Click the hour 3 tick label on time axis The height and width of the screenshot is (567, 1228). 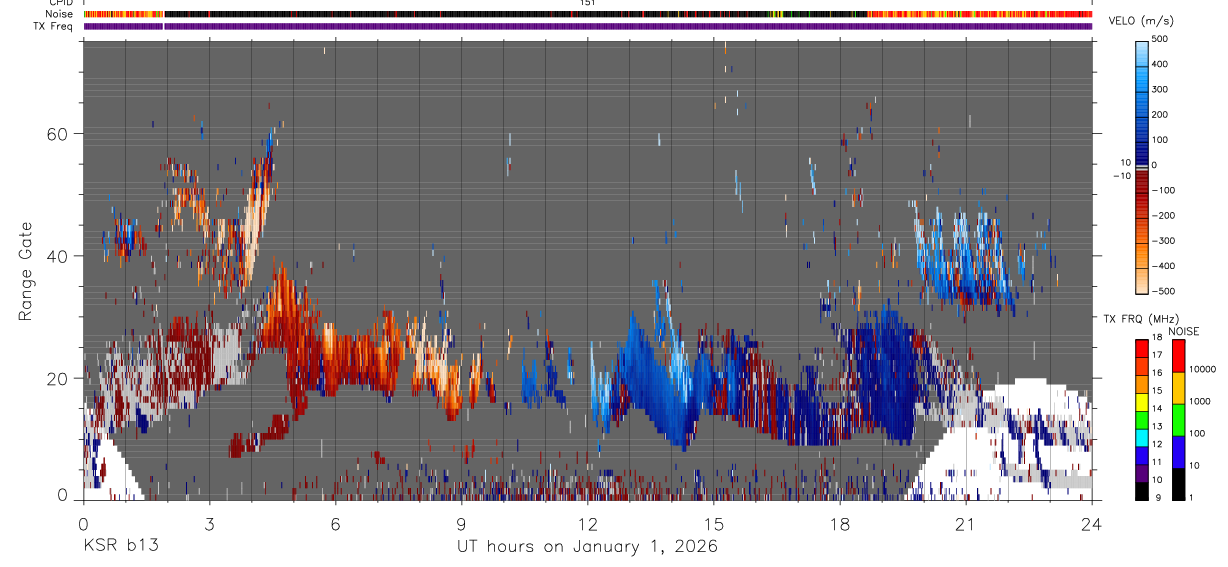(x=209, y=524)
